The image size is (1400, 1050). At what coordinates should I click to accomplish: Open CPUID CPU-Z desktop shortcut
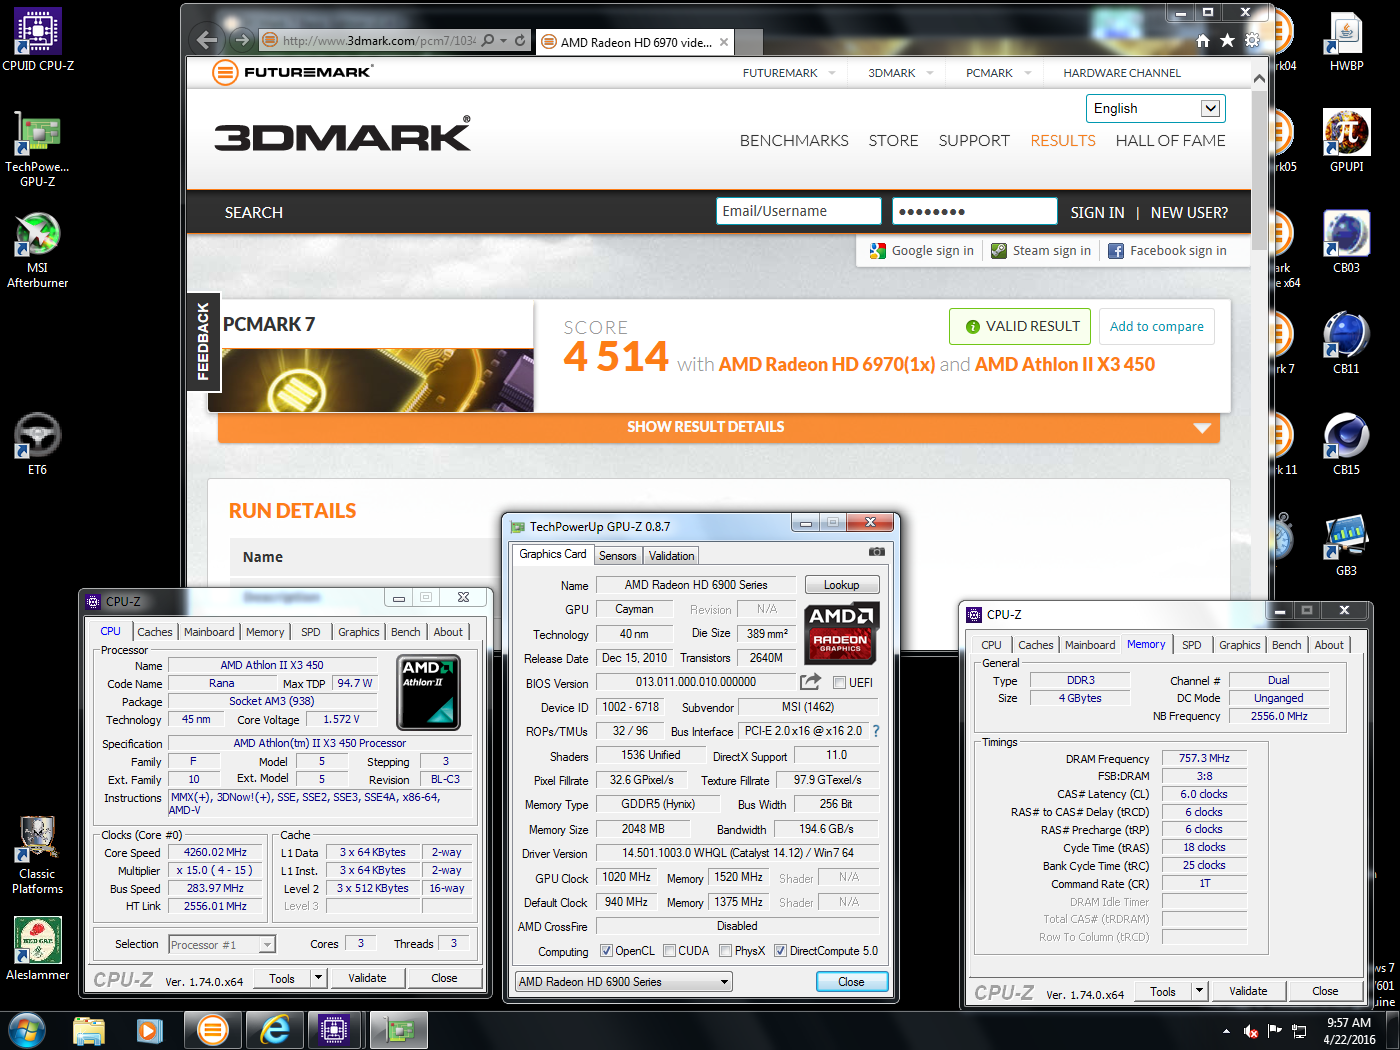pyautogui.click(x=38, y=40)
